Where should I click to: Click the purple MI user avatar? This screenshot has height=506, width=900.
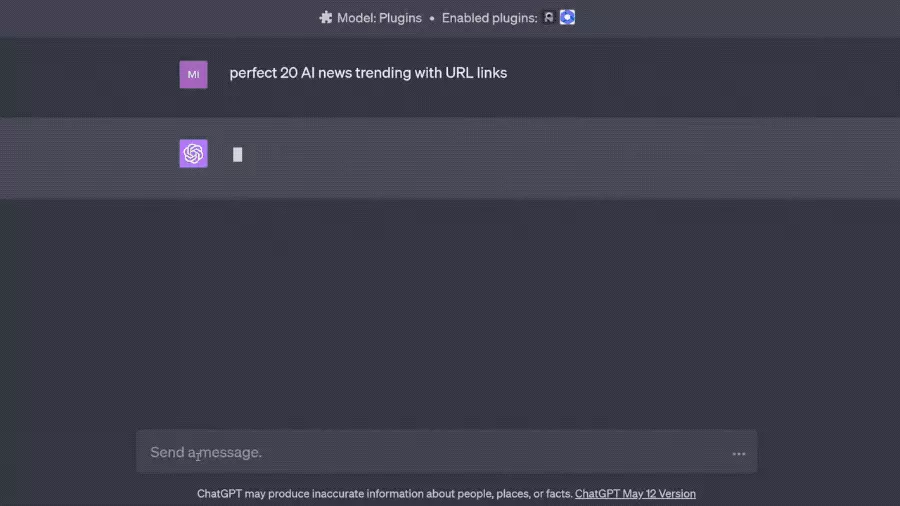[193, 74]
